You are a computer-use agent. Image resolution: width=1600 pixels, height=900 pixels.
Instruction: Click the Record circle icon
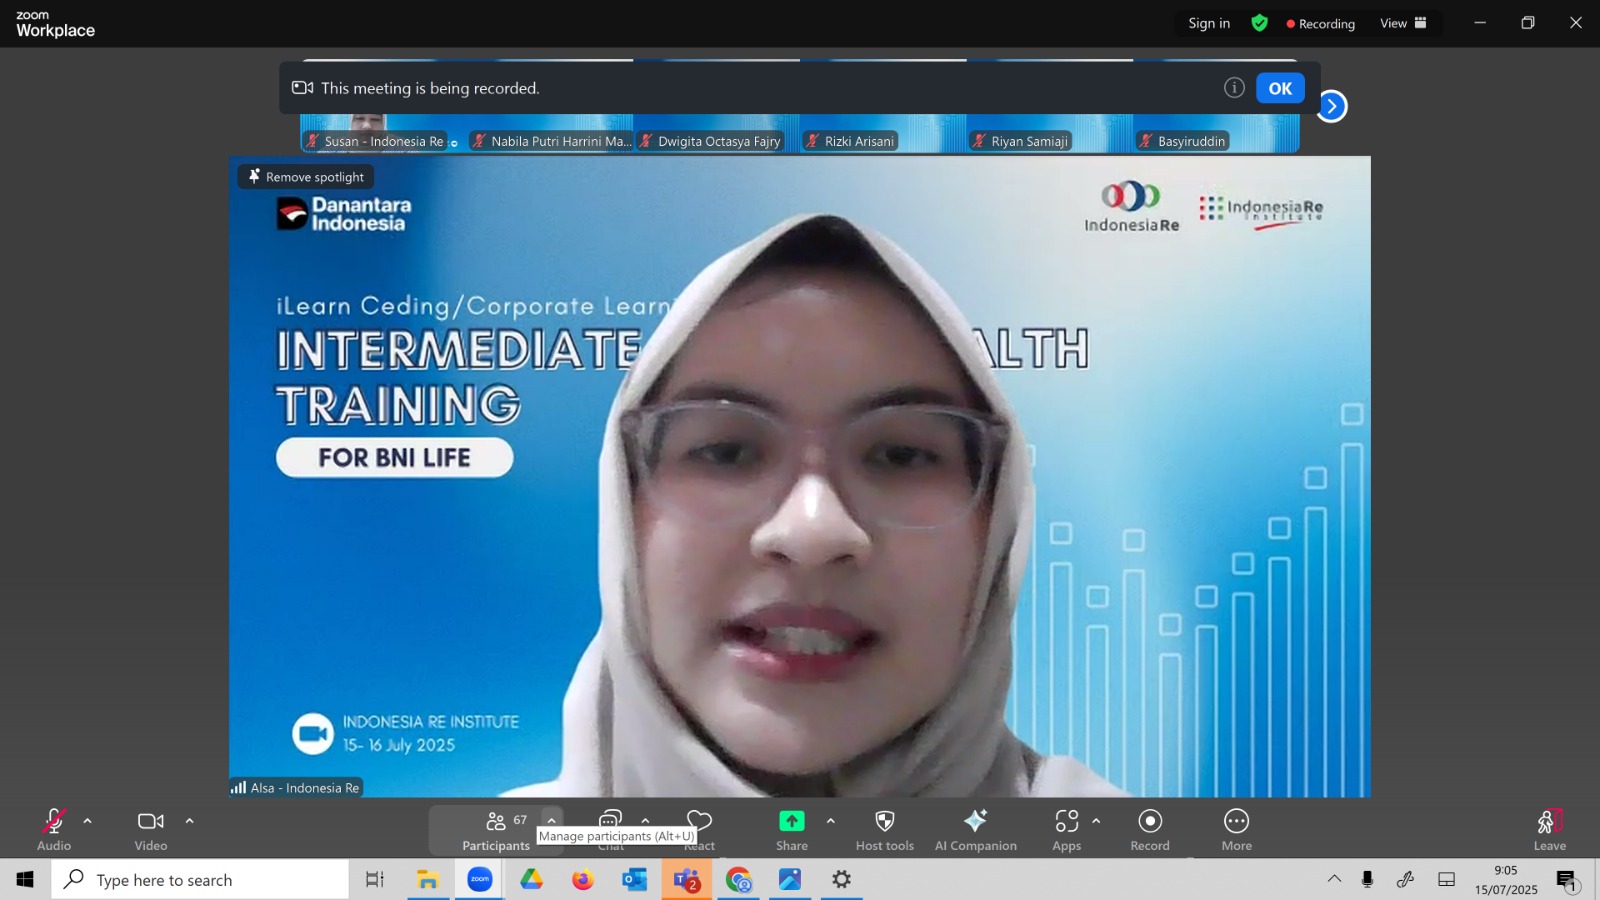[x=1150, y=821]
